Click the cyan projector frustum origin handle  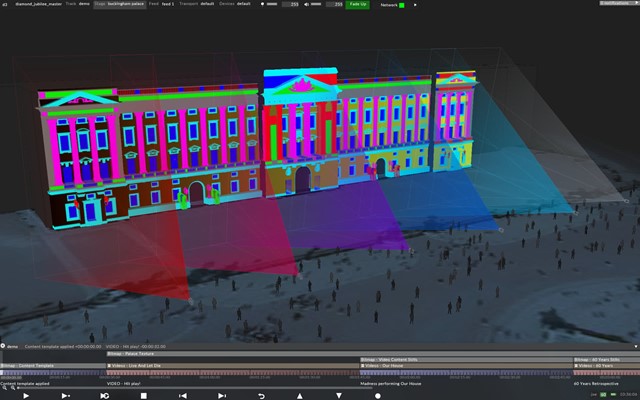pos(576,213)
